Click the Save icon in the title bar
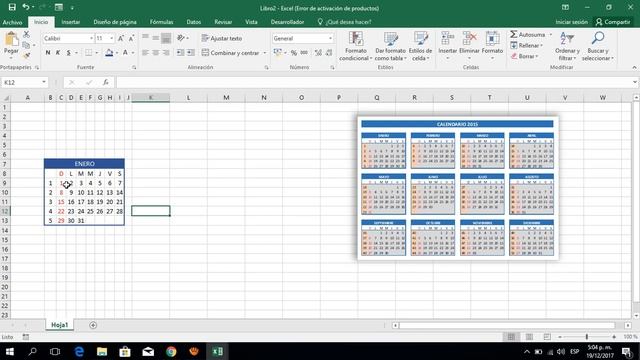Image resolution: width=640 pixels, height=360 pixels. (x=12, y=7)
